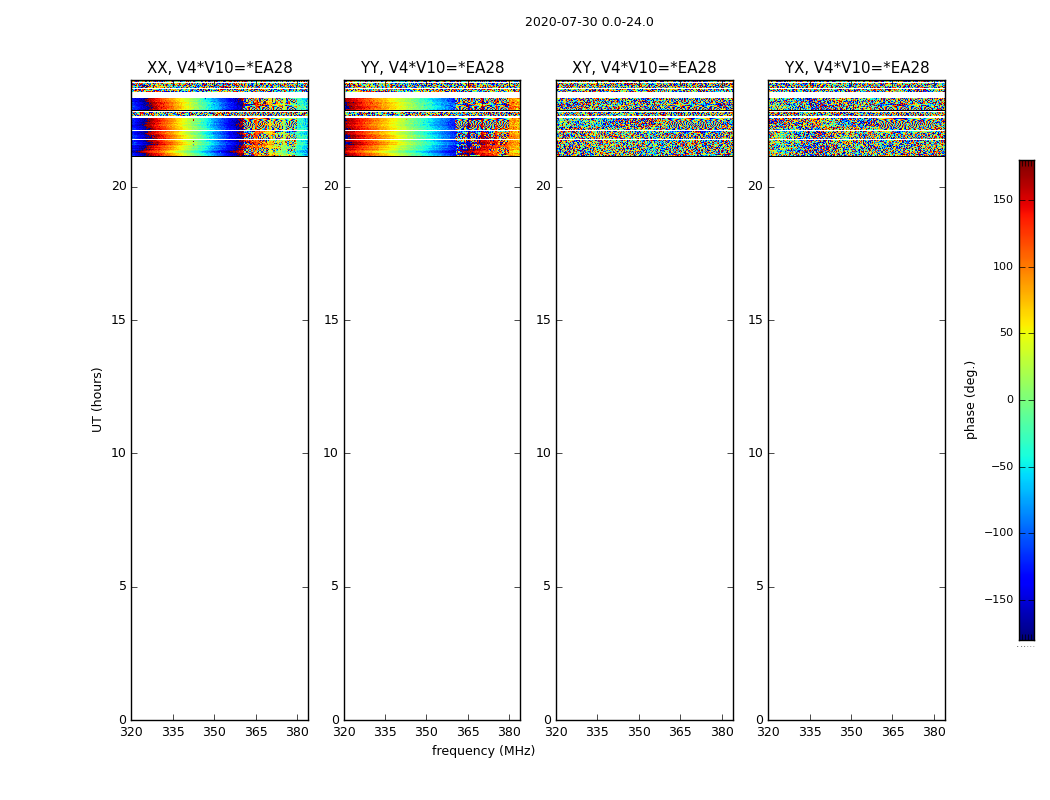Click the 15 y-axis tick beside XX panel
Image resolution: width=1050 pixels, height=800 pixels.
click(x=119, y=320)
